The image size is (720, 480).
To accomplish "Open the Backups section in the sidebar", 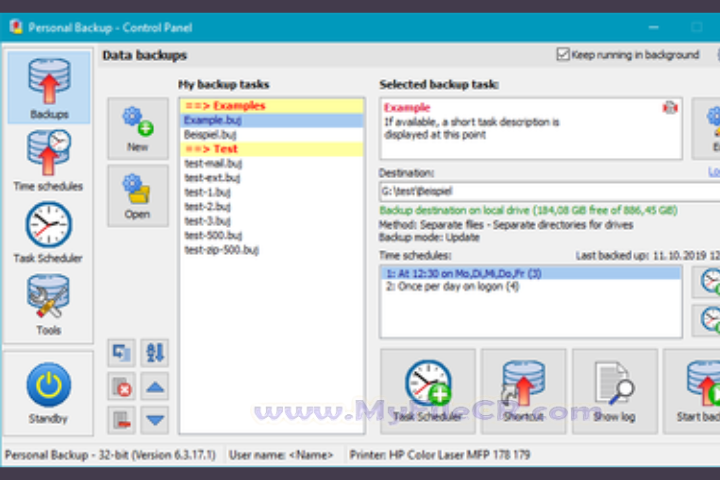I will tap(49, 88).
